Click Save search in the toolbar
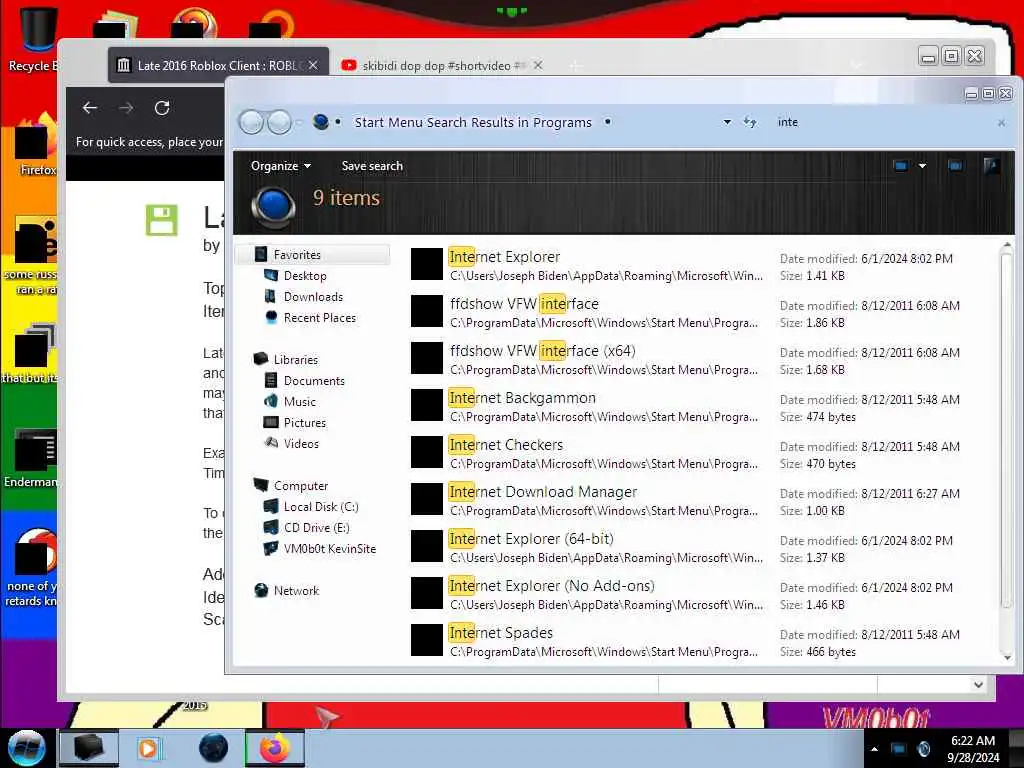Viewport: 1024px width, 768px height. [372, 166]
